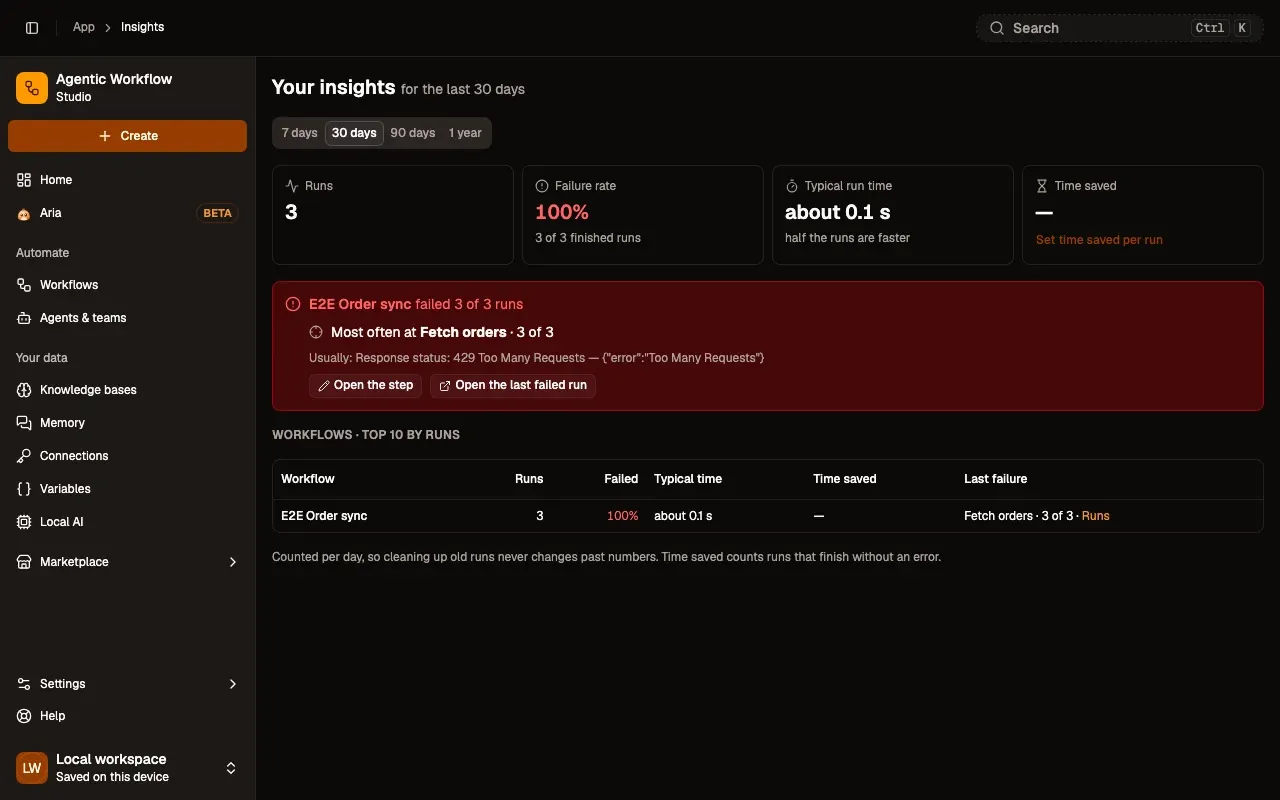Expand the Marketplace submenu chevron
Screen dimensions: 1280x800
(x=233, y=562)
